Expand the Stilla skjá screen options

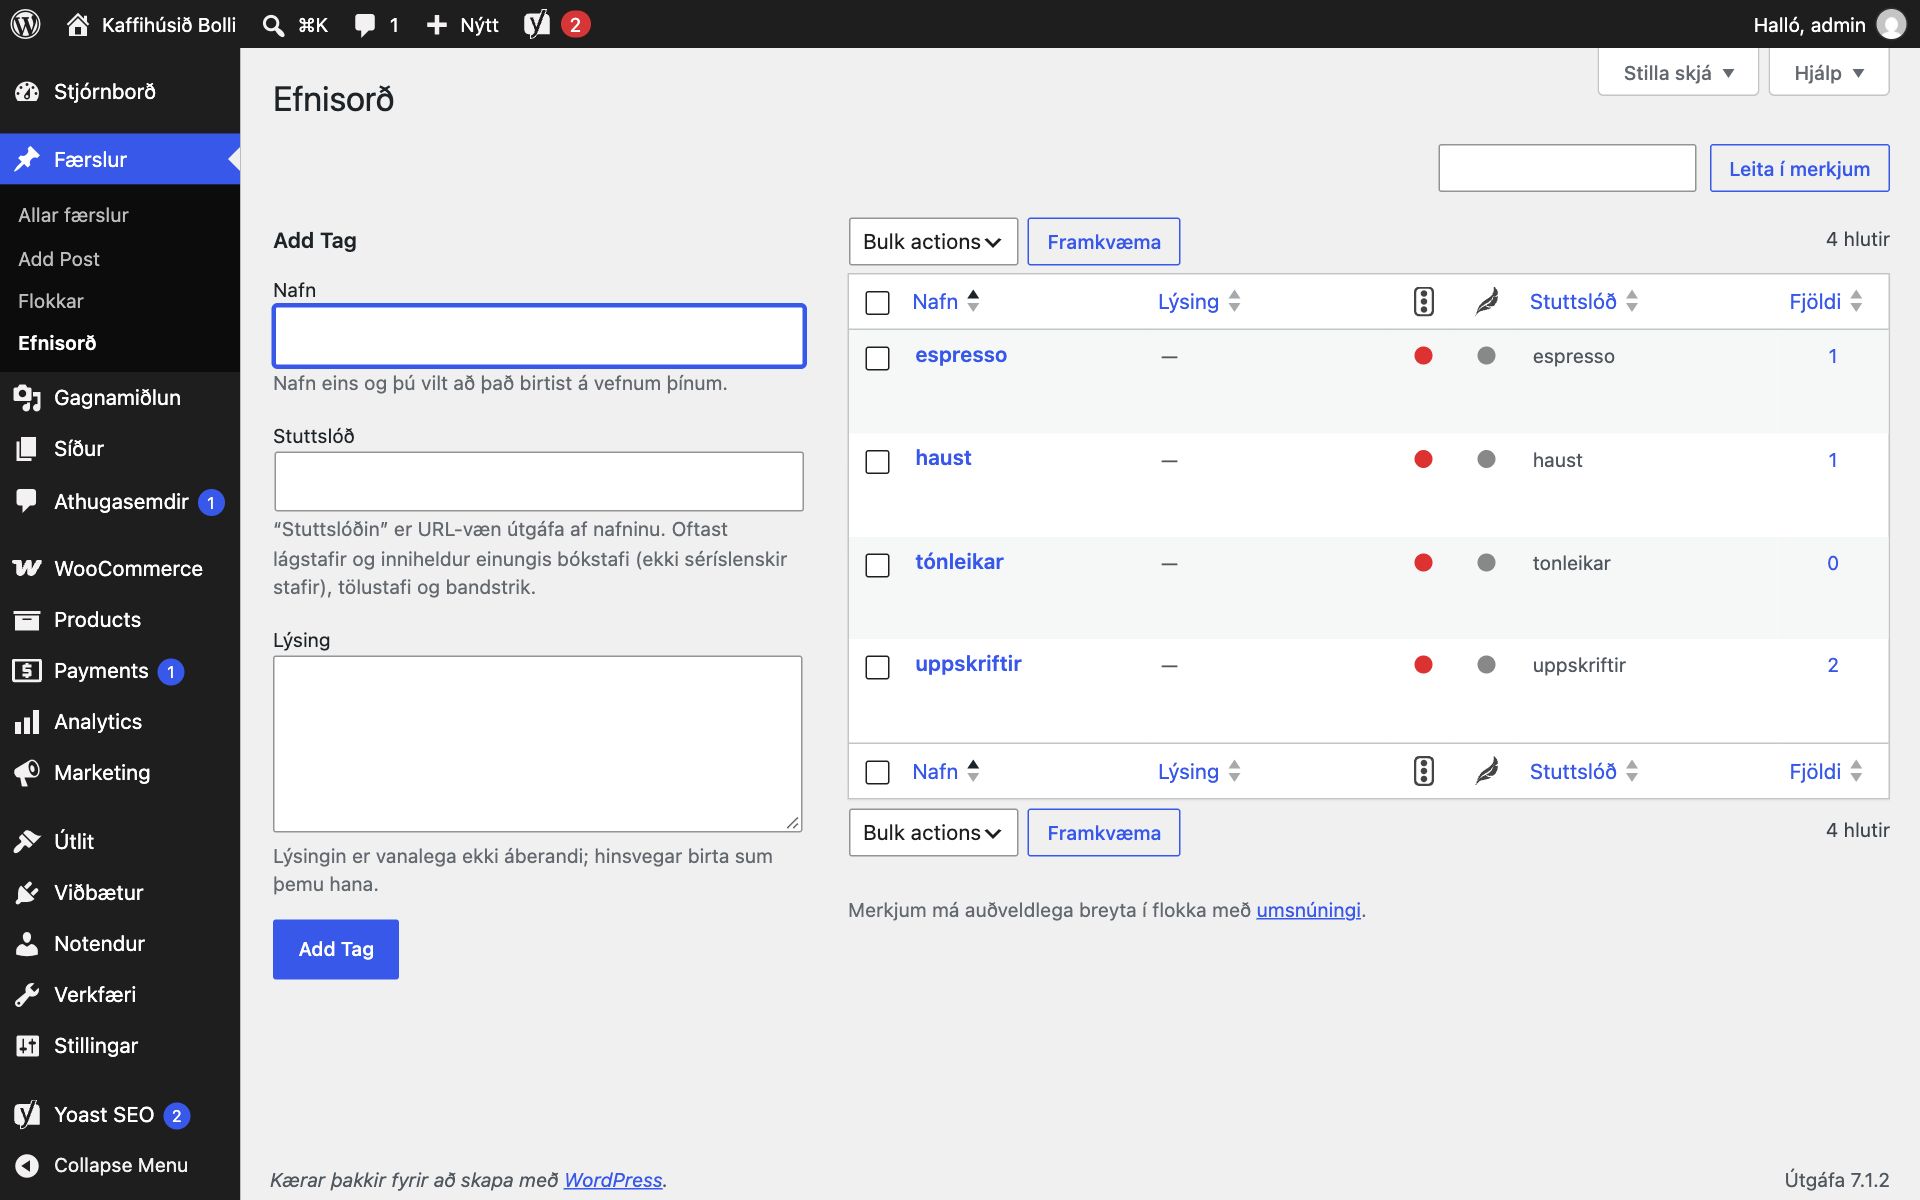1678,73
